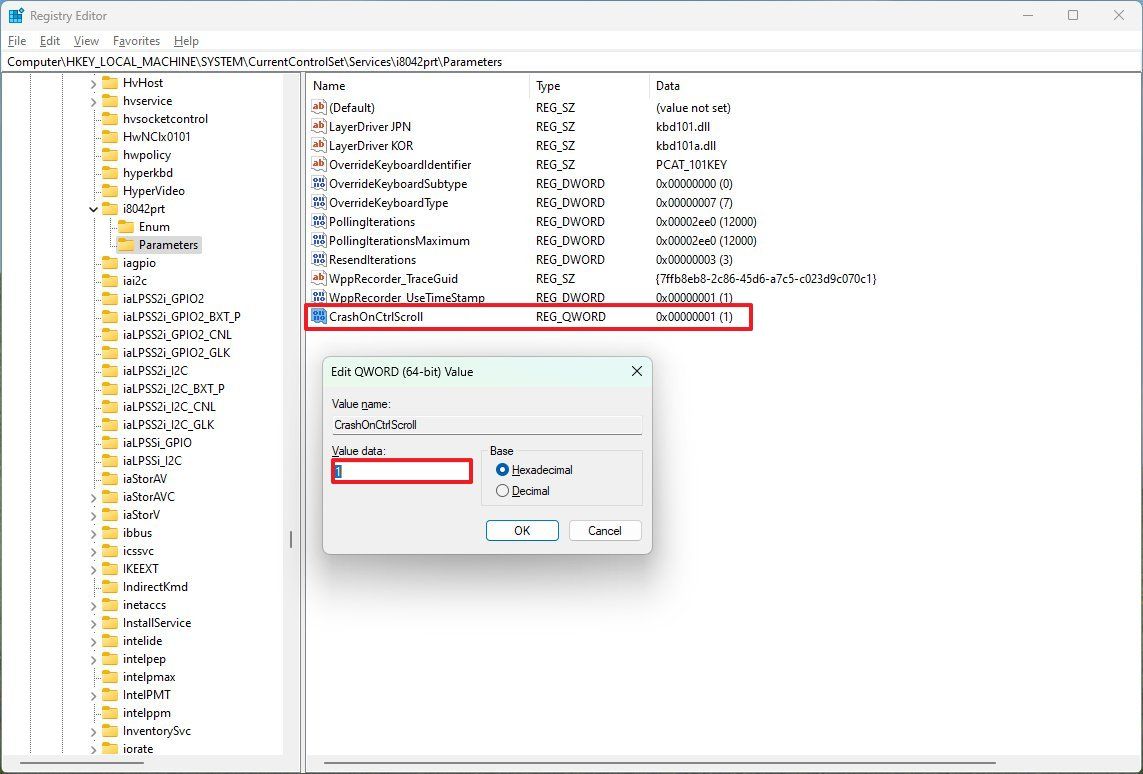Expand the InstallService tree node
Image resolution: width=1143 pixels, height=774 pixels.
pos(93,623)
